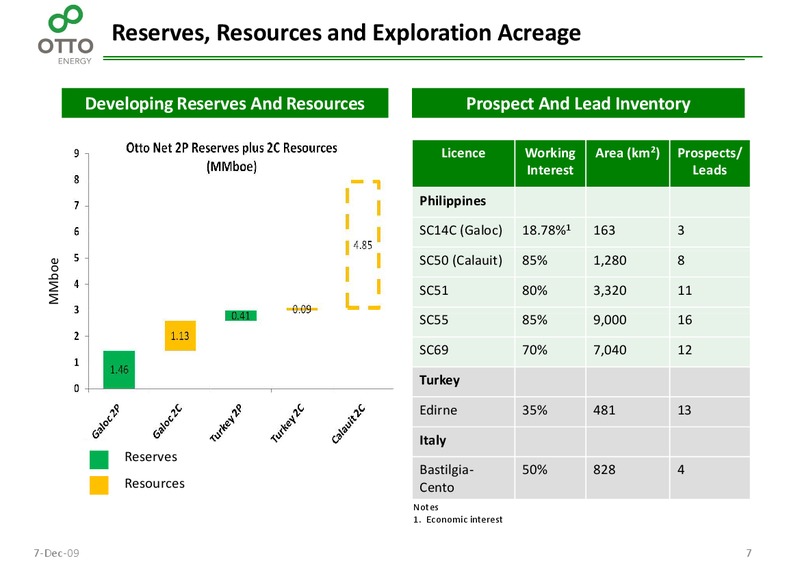Click the Area (km²) column header

pos(628,163)
